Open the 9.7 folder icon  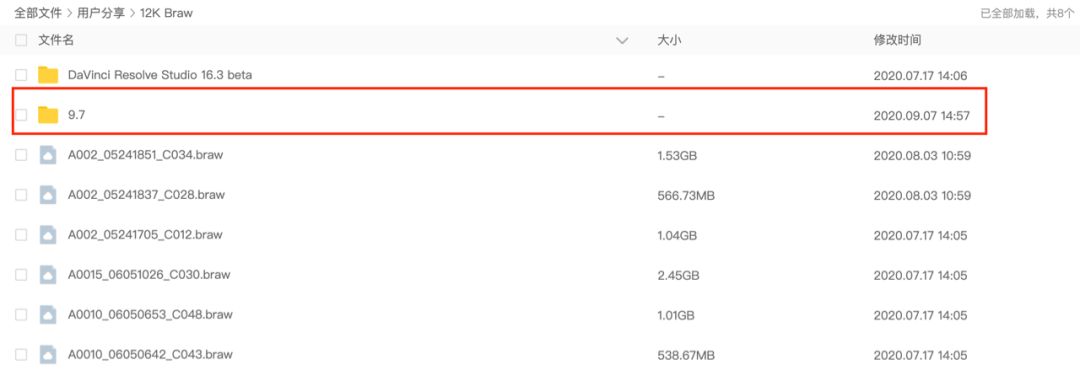(48, 115)
